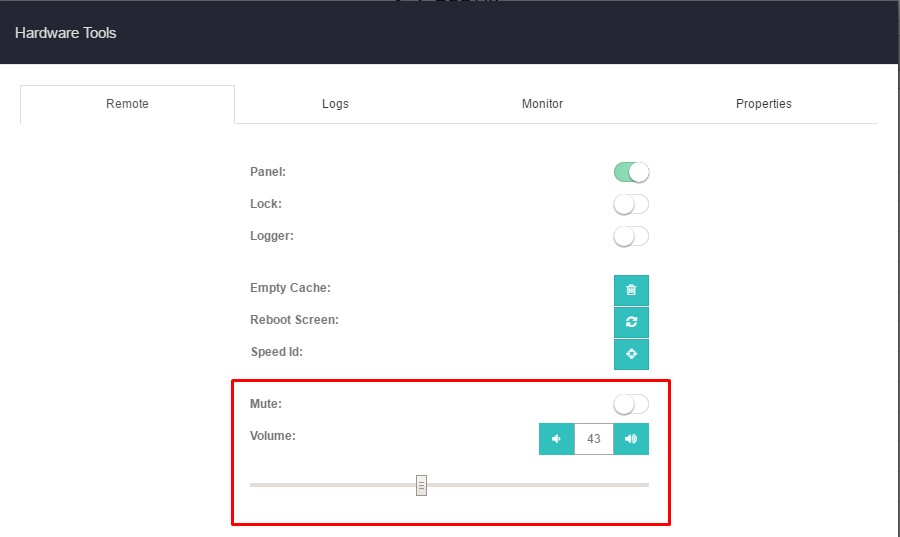
Task: Turn off the Panel toggle
Action: point(631,172)
